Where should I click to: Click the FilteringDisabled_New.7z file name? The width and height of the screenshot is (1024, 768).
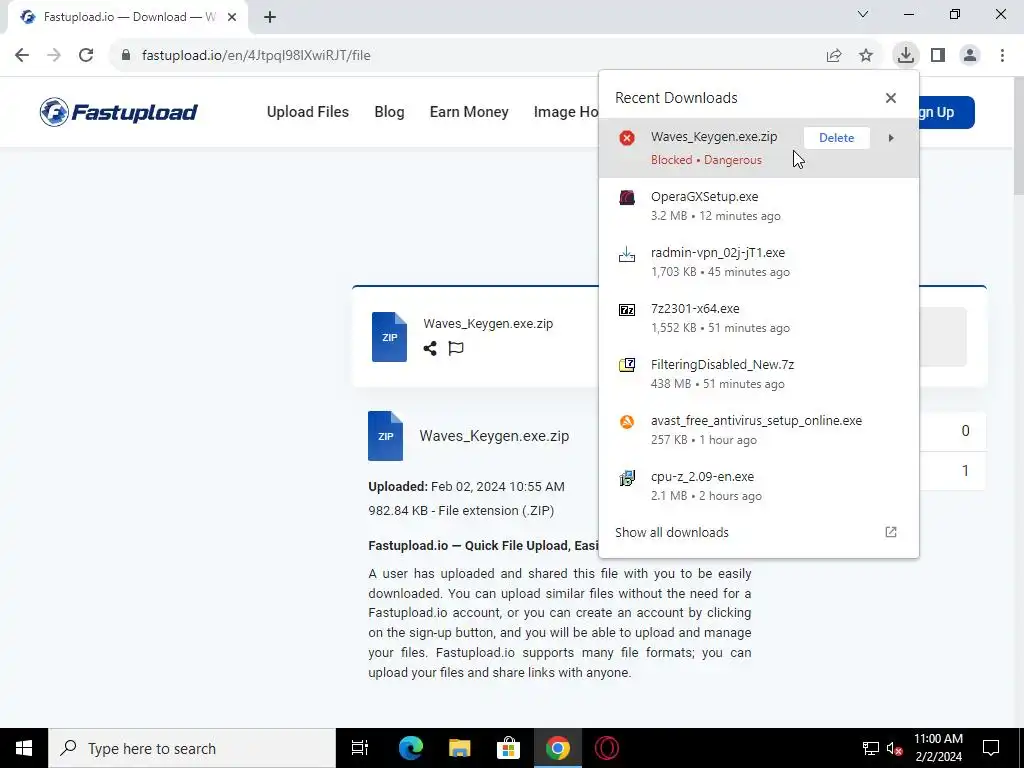point(722,364)
